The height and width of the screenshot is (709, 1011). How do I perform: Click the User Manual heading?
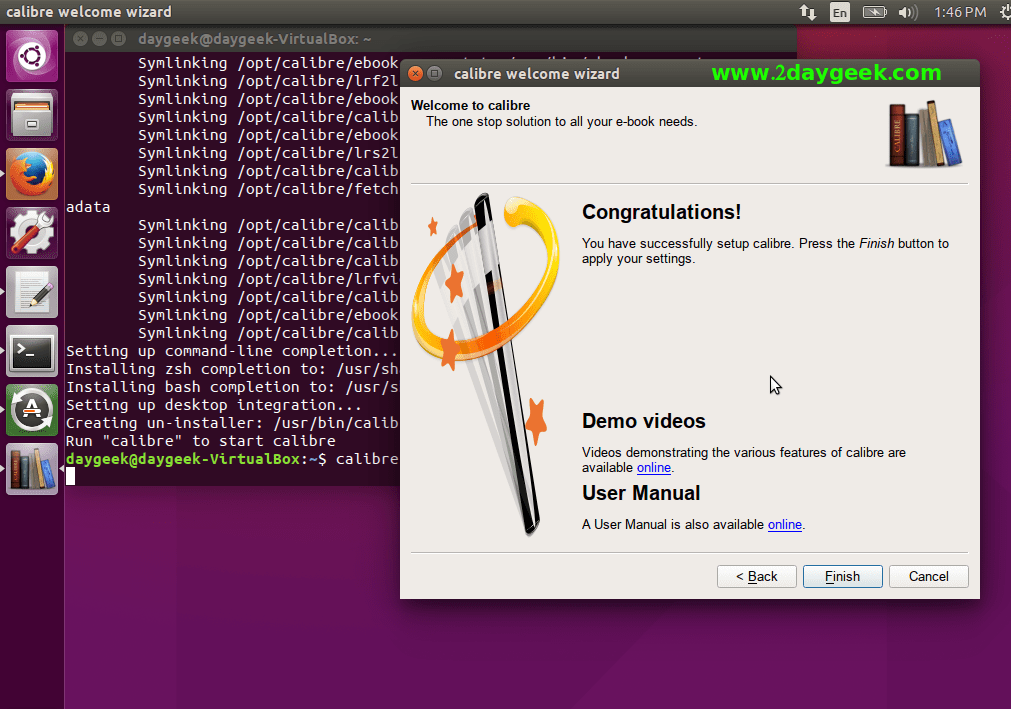tap(641, 493)
